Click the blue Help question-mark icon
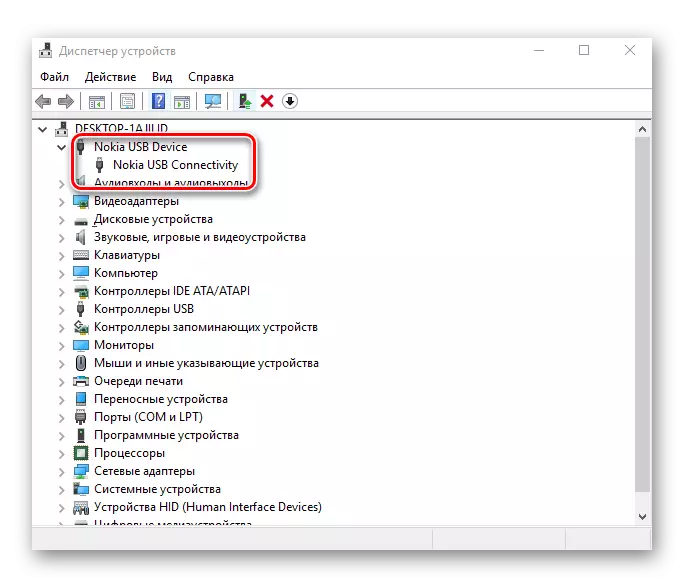 pyautogui.click(x=158, y=101)
